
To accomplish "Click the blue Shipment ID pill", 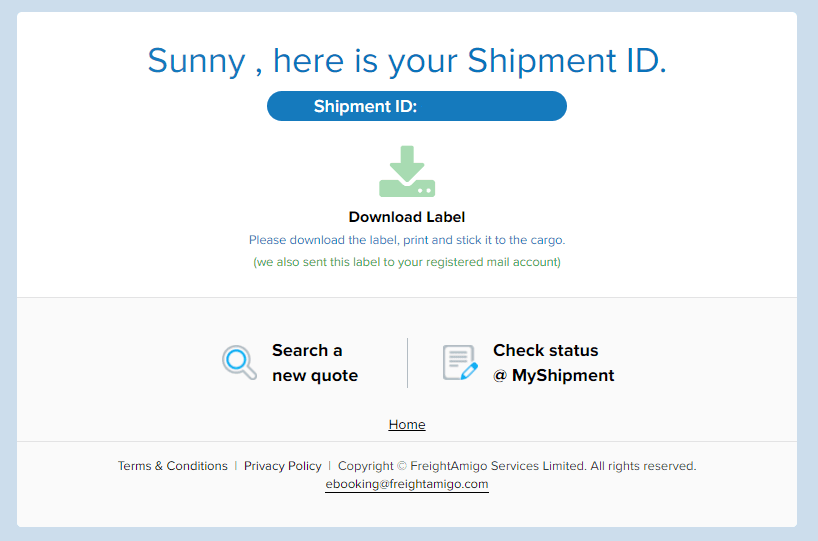I will [x=417, y=106].
